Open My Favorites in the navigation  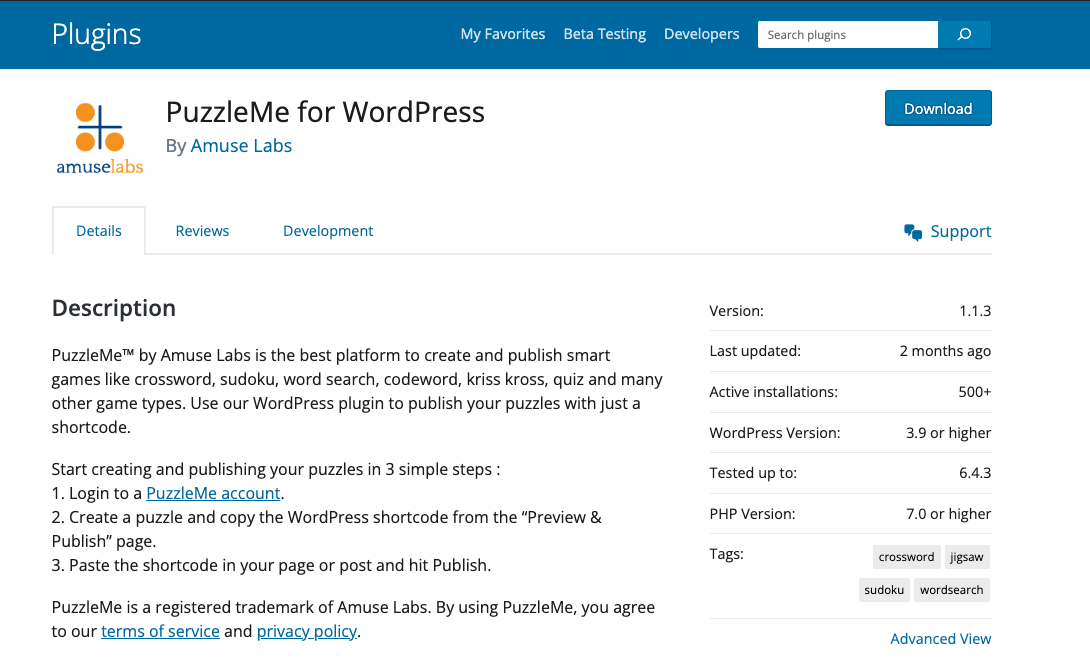point(503,33)
